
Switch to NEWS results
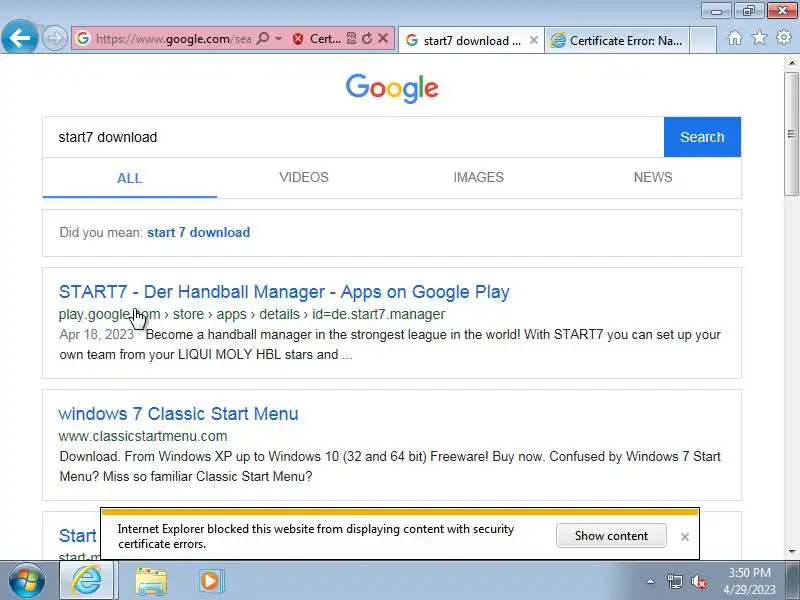pos(653,178)
